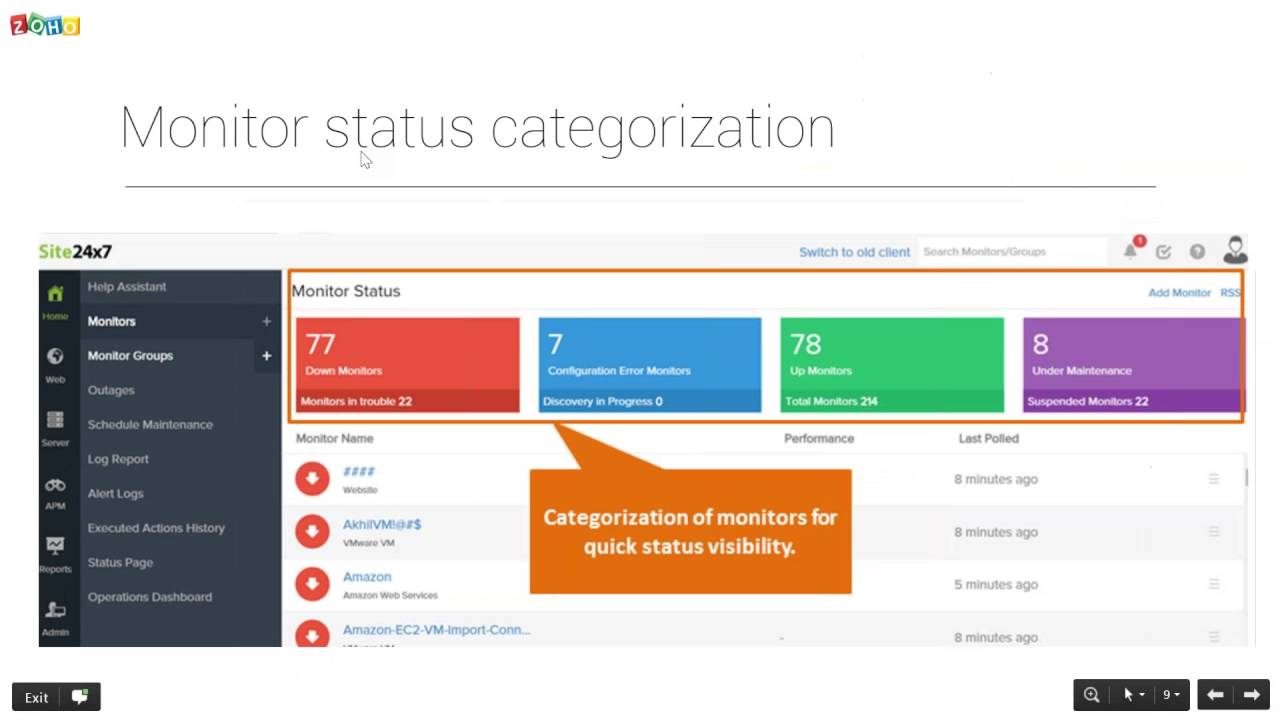Viewport: 1280px width, 720px height.
Task: Click the blue Configuration Error Monitors tile
Action: (650, 365)
